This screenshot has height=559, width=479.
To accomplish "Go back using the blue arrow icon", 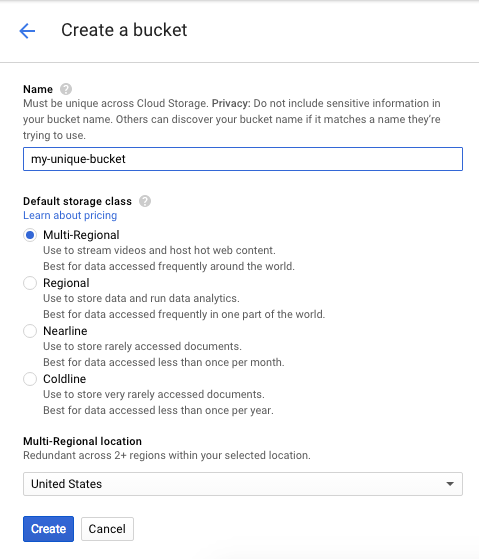I will (27, 31).
